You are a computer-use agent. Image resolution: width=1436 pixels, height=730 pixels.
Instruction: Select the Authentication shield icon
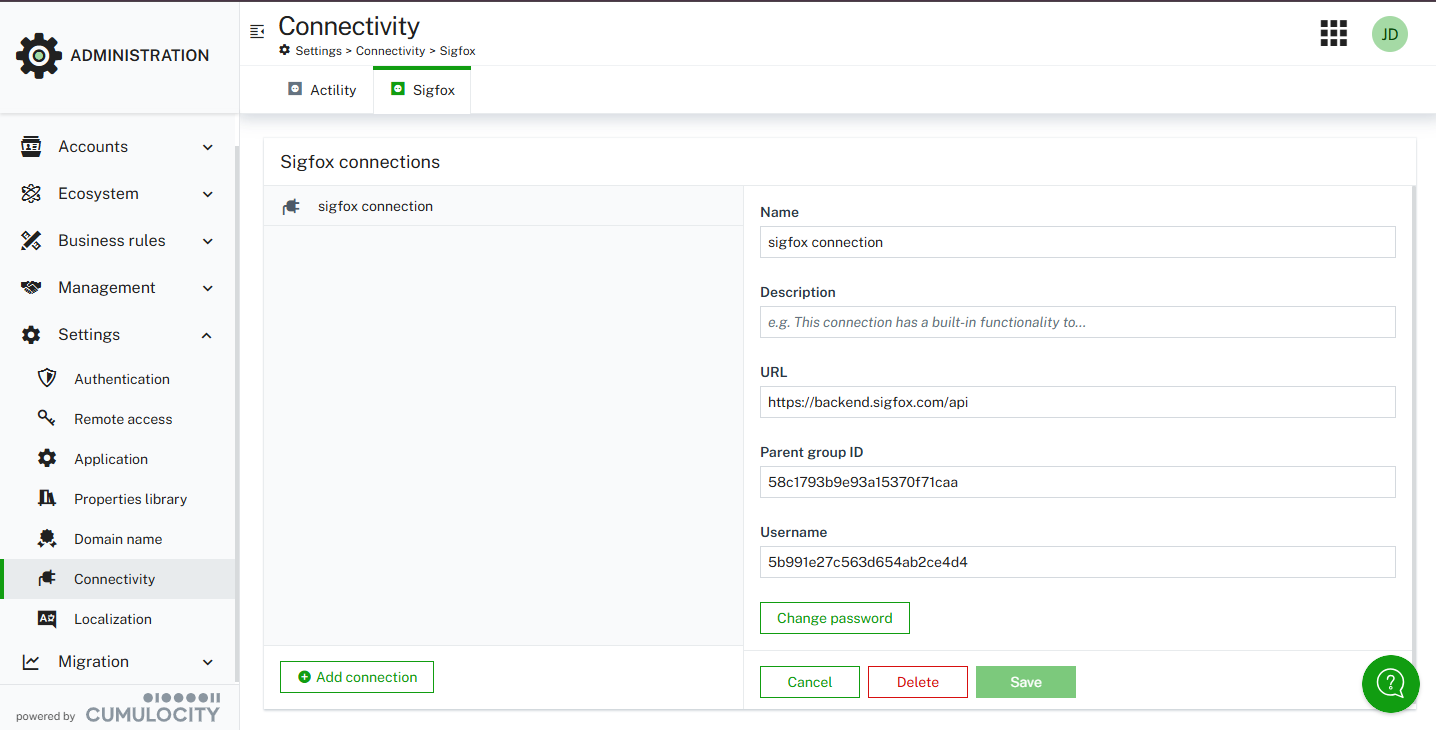[x=47, y=378]
